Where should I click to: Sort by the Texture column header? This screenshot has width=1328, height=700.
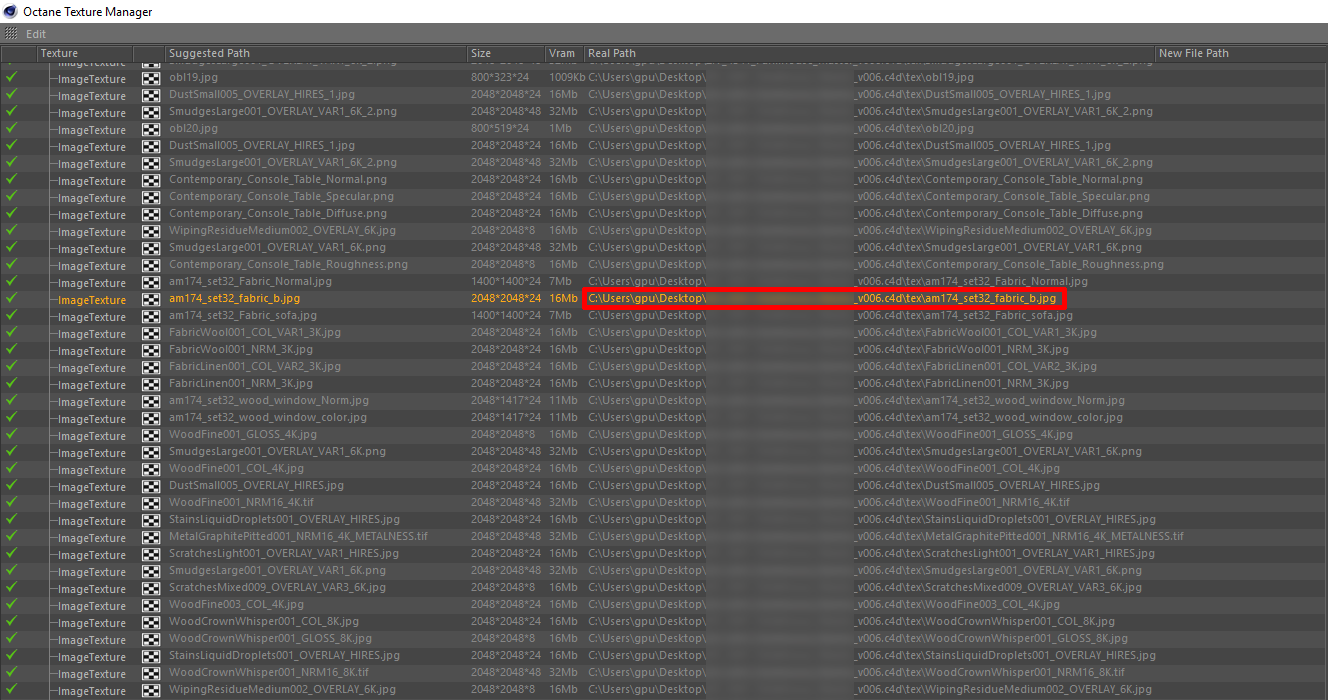(x=59, y=53)
